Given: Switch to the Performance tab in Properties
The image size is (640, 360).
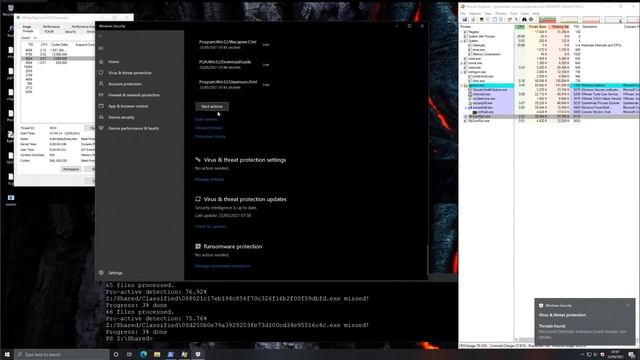Looking at the screenshot, I should point(51,27).
